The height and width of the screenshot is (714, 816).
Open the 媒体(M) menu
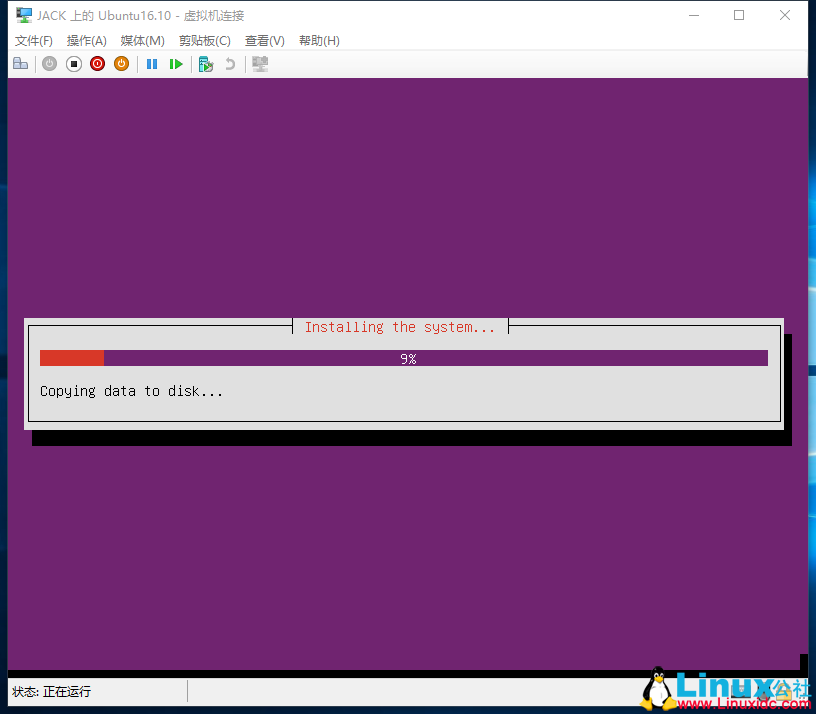(142, 40)
